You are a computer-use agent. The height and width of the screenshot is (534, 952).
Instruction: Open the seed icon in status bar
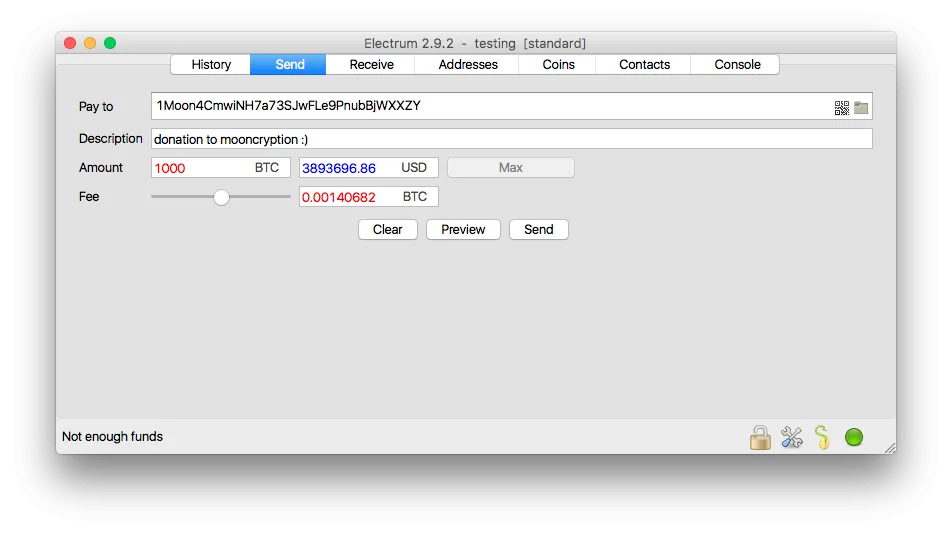click(x=823, y=438)
